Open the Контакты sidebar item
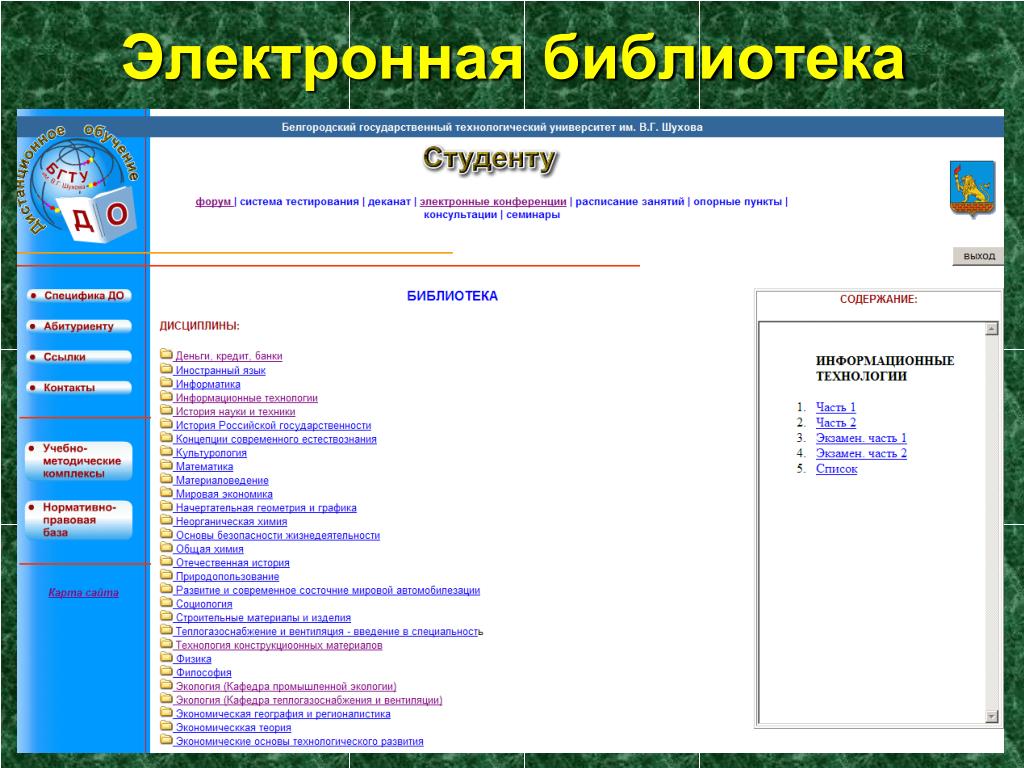1024x768 pixels. (x=79, y=388)
